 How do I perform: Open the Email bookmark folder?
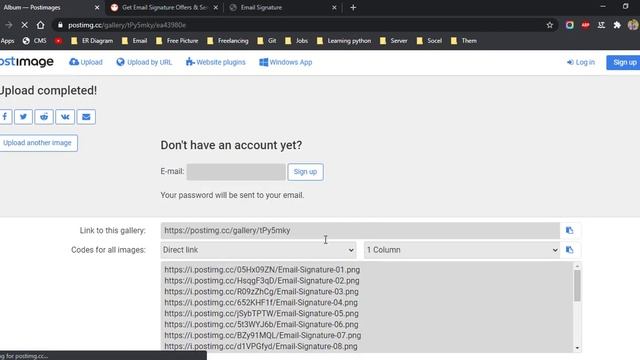coord(134,41)
